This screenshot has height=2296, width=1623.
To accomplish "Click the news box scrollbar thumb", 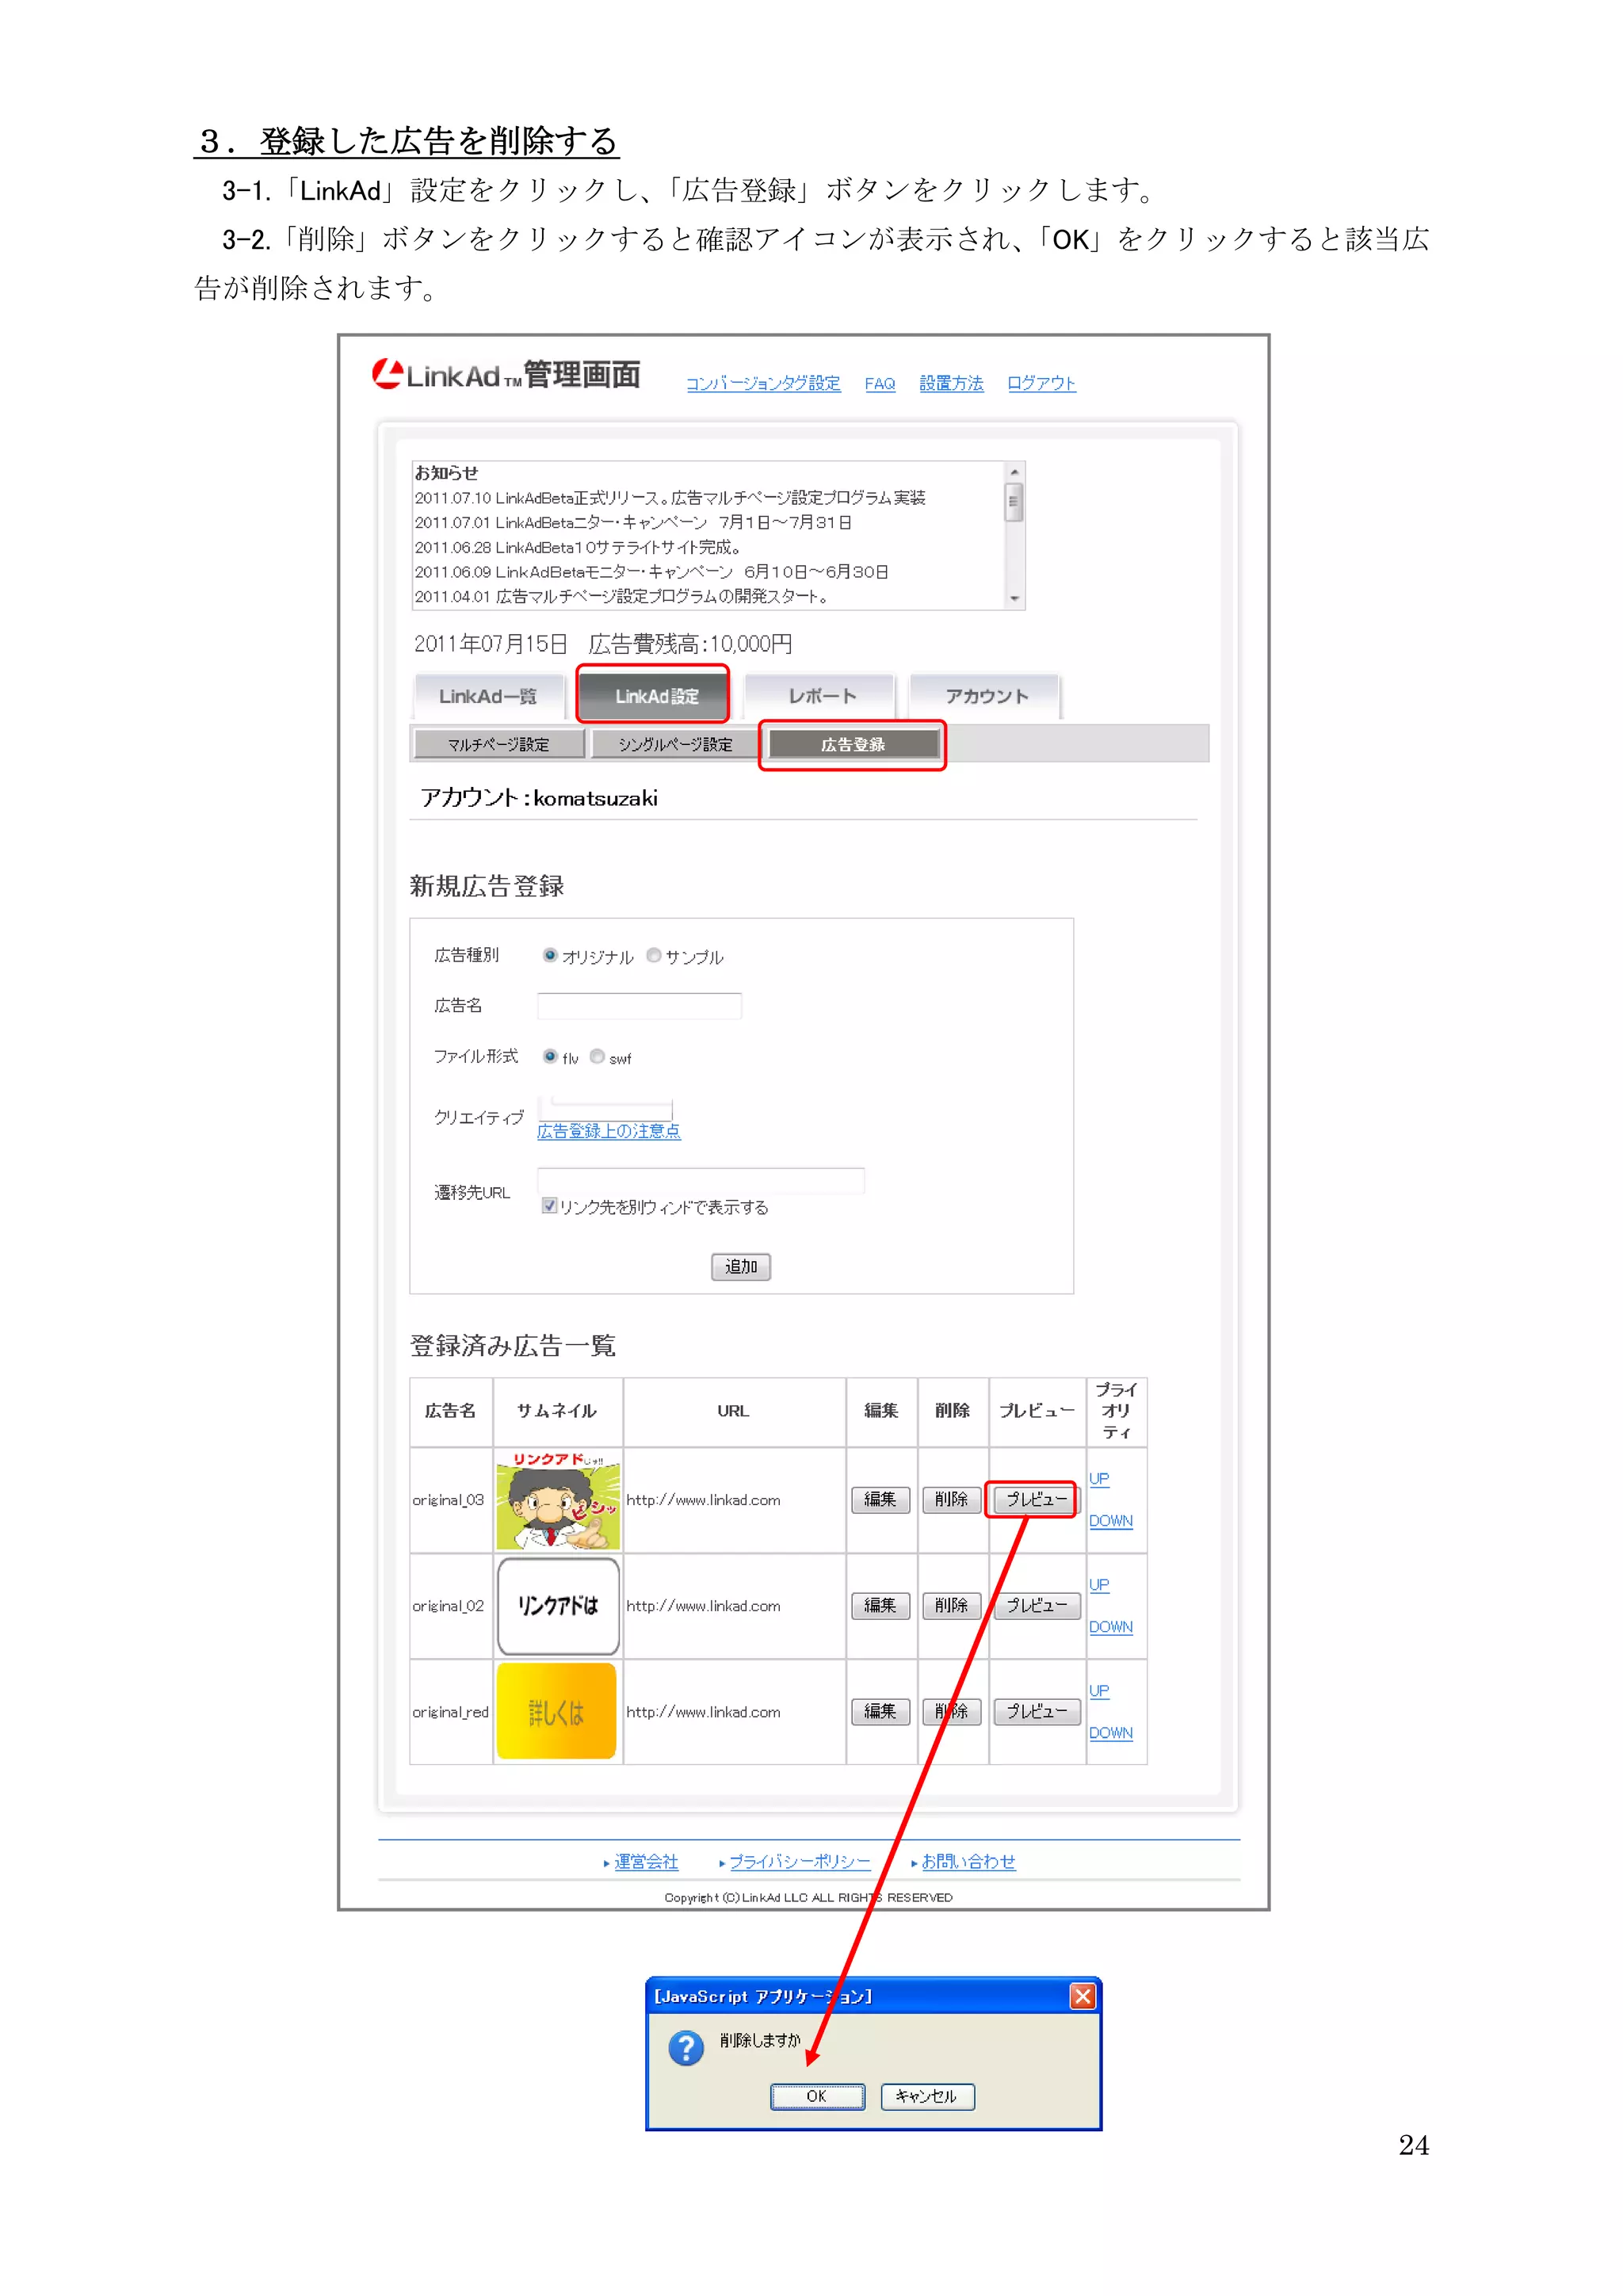I will click(x=1014, y=502).
